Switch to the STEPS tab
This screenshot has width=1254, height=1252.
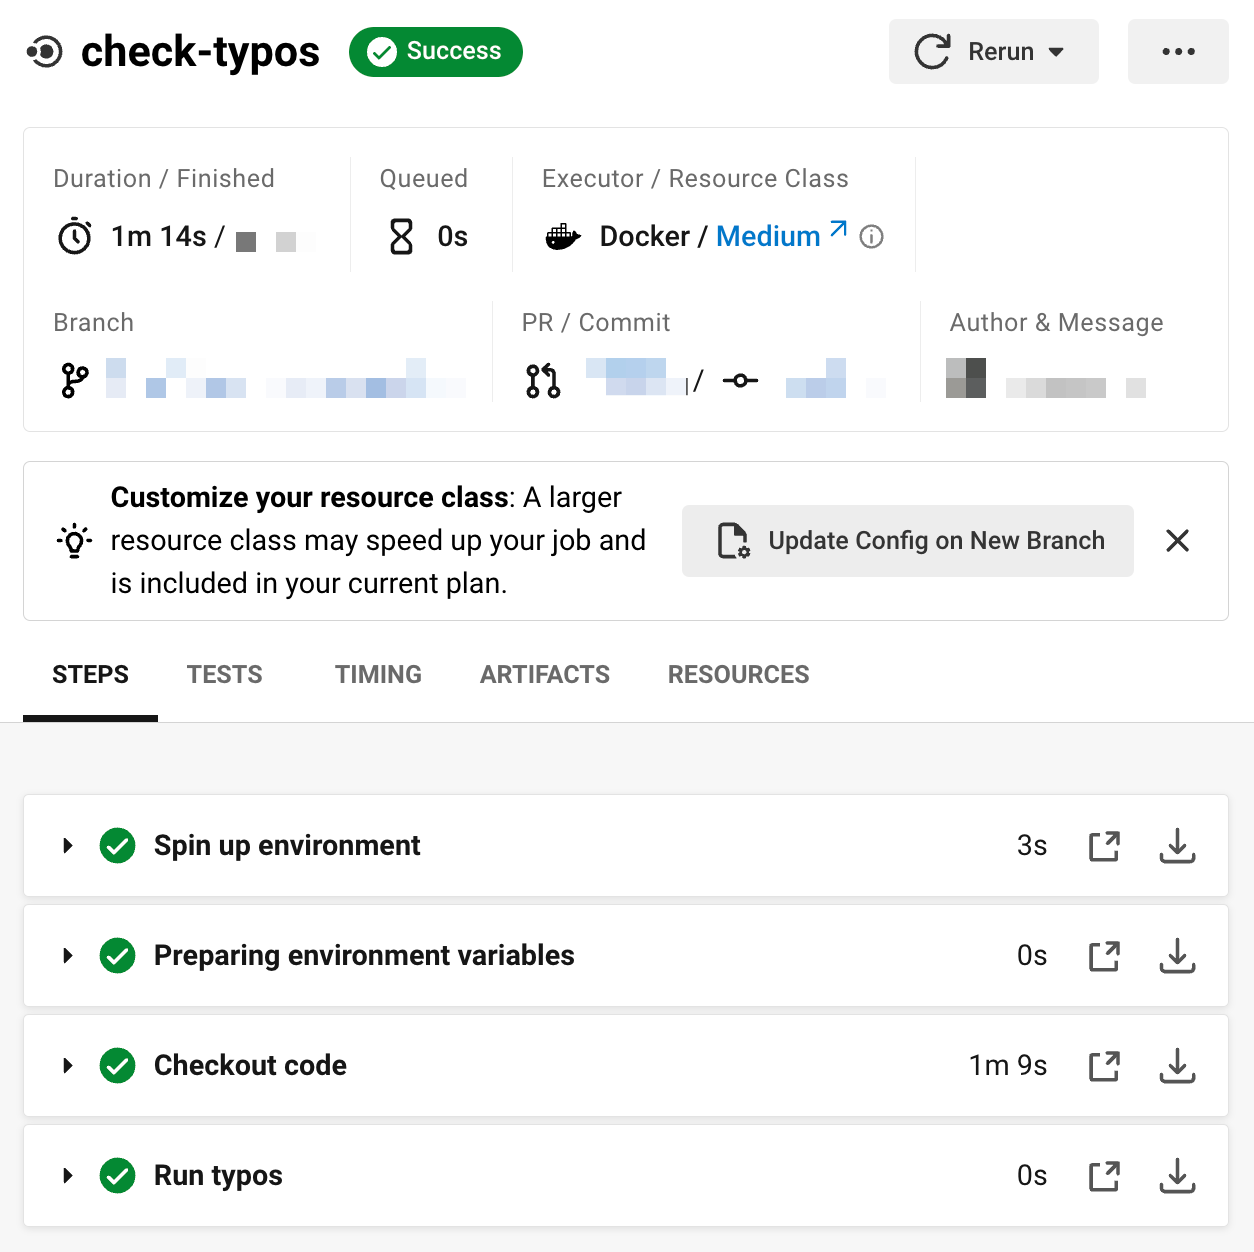(x=90, y=675)
